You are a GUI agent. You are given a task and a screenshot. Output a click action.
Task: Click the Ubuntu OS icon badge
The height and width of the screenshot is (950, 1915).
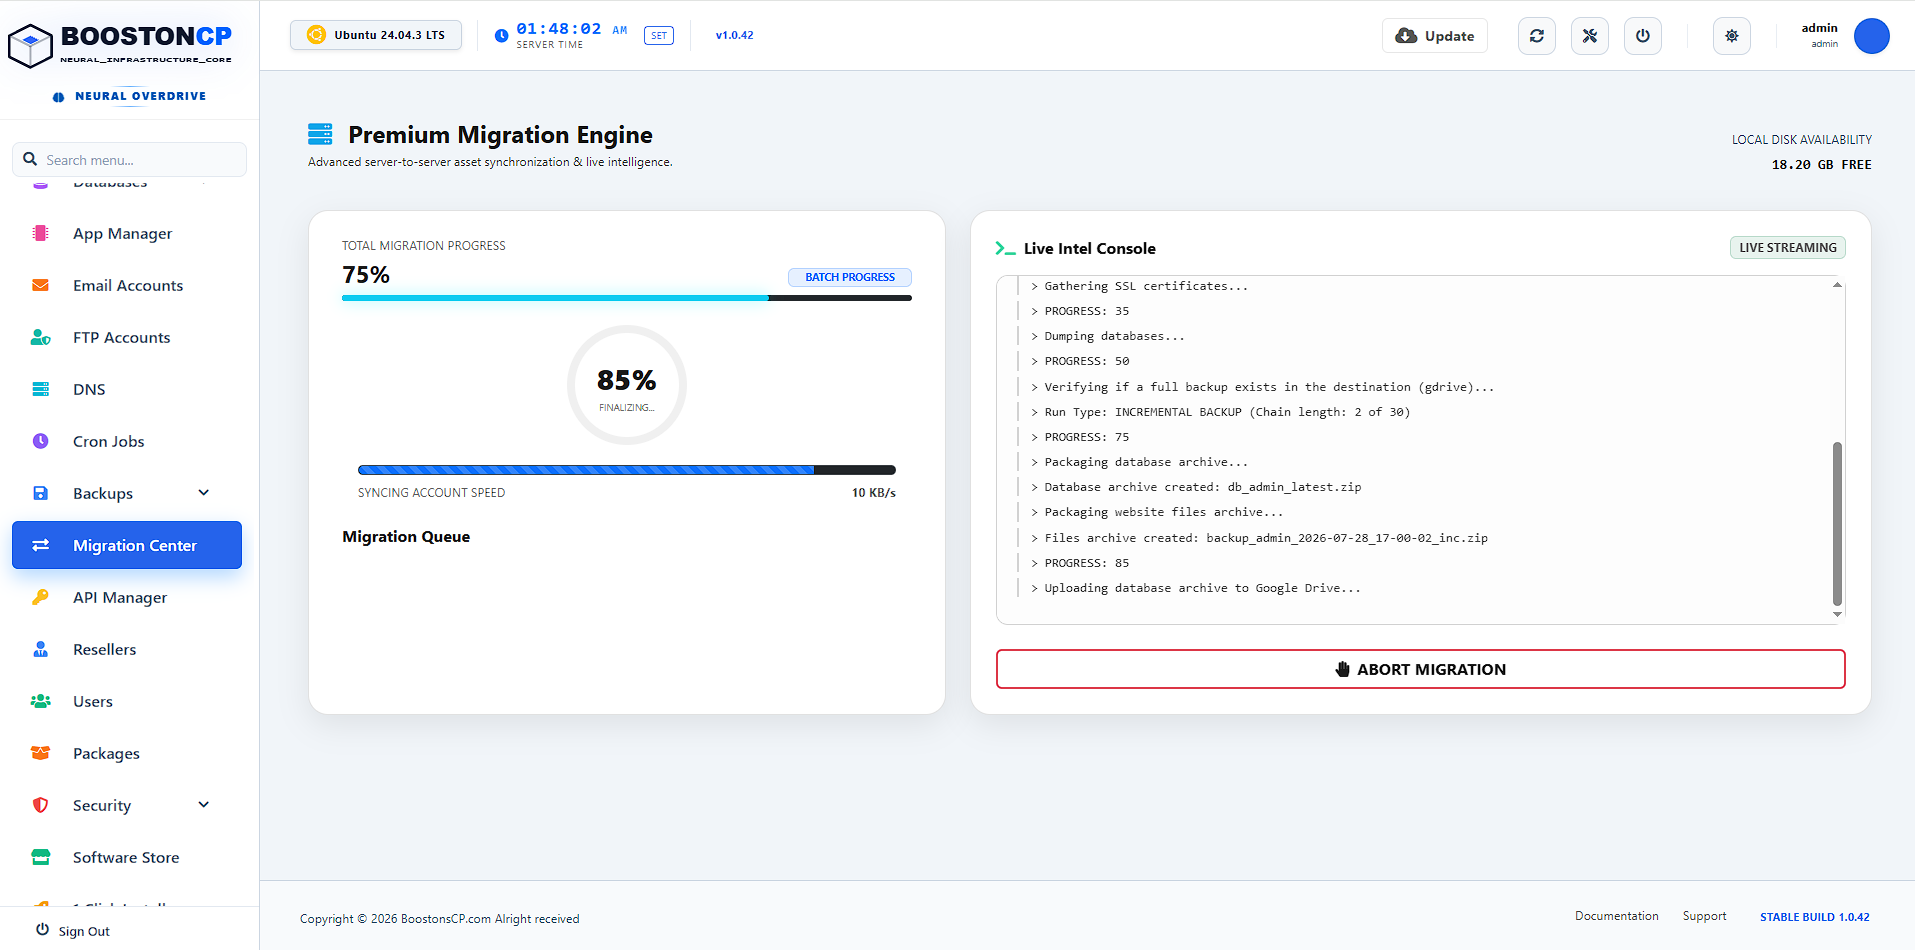(x=316, y=35)
